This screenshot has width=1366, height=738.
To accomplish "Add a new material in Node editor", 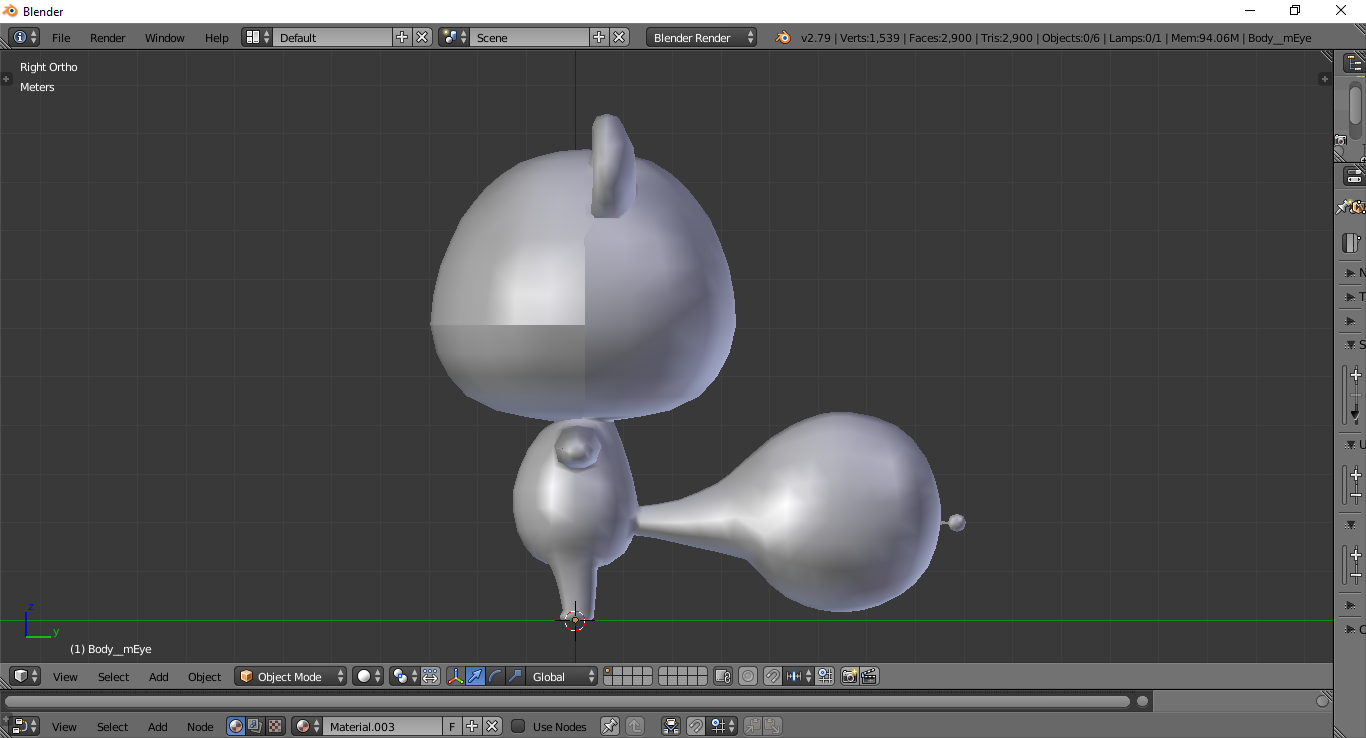I will [x=472, y=726].
